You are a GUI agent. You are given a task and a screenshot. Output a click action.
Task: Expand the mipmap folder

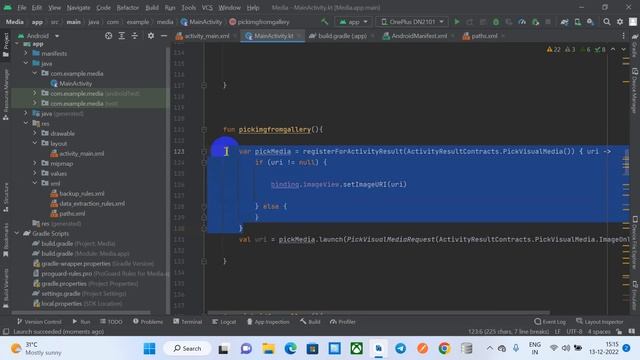point(35,163)
